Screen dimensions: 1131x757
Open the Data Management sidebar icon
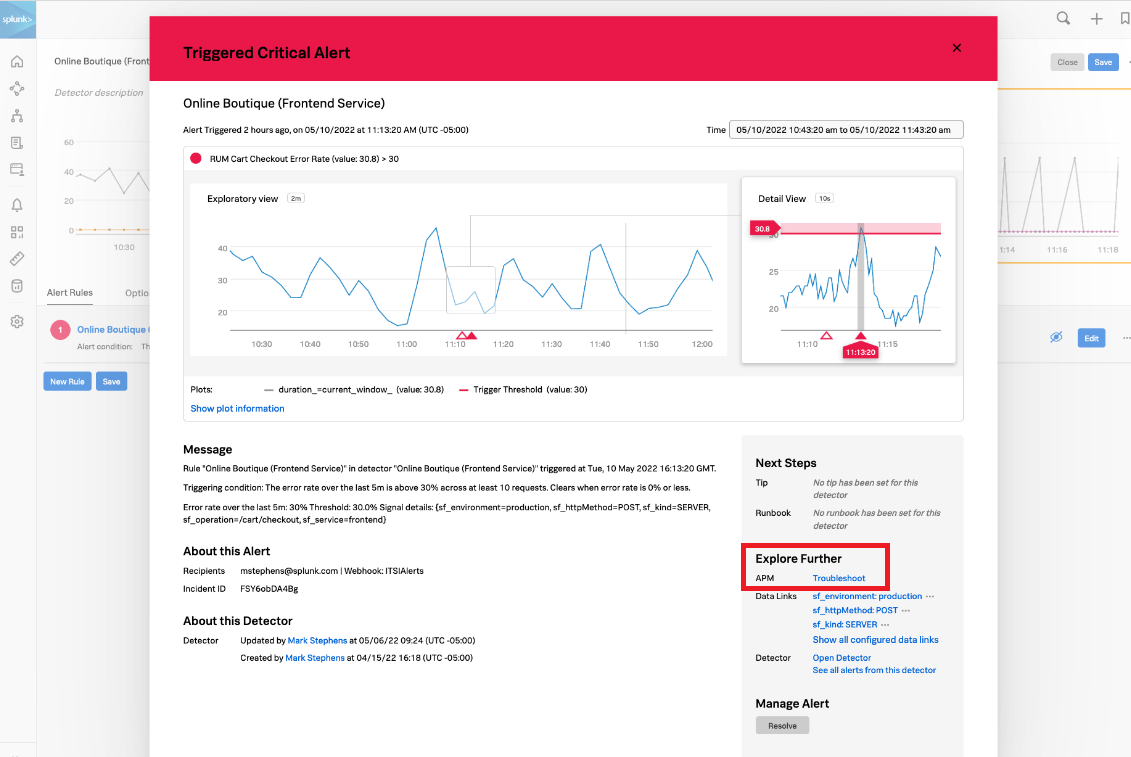(17, 286)
